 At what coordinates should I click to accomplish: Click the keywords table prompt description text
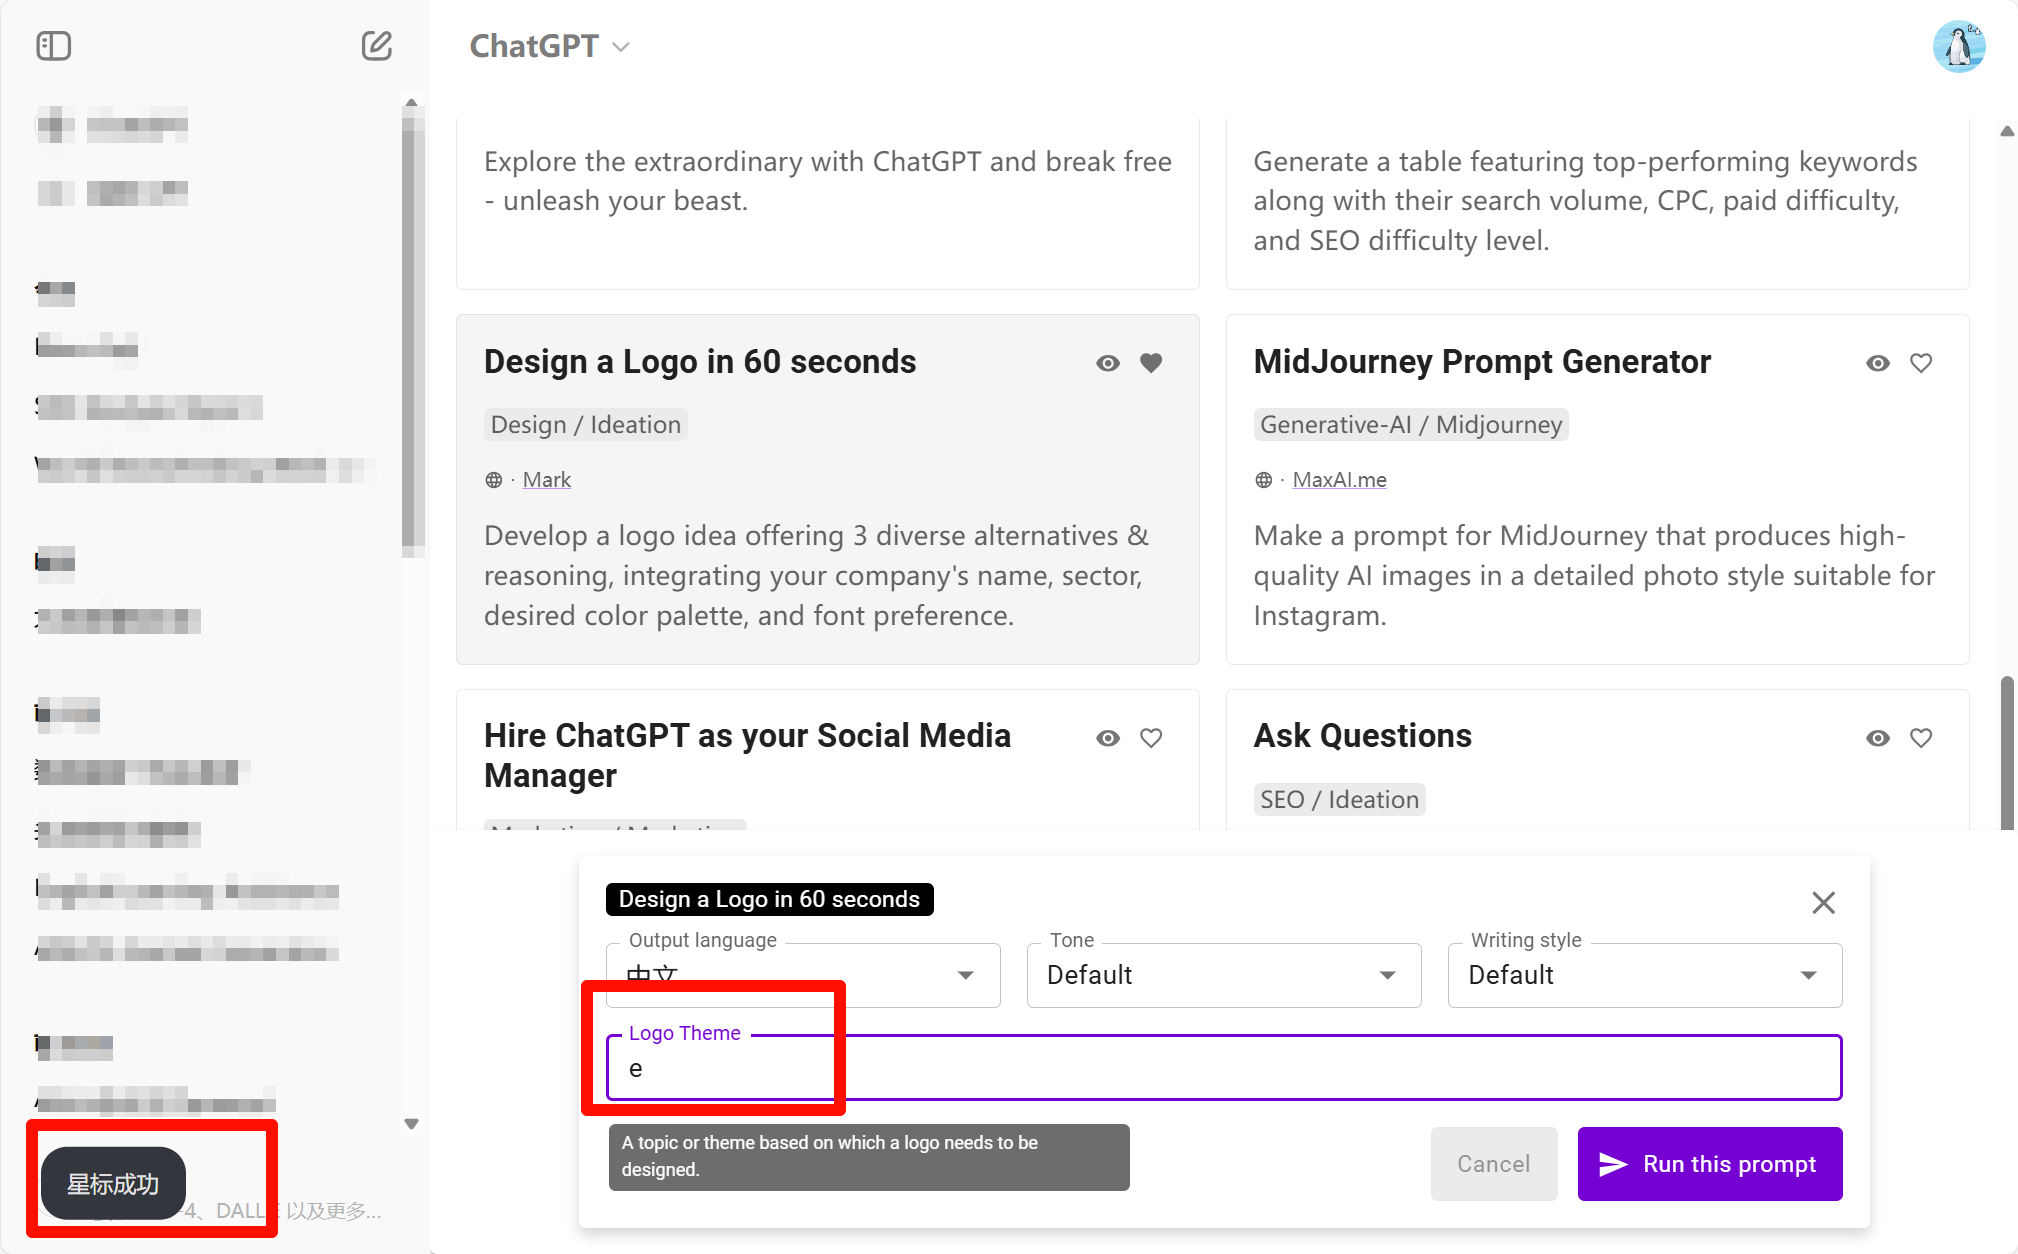(1585, 201)
